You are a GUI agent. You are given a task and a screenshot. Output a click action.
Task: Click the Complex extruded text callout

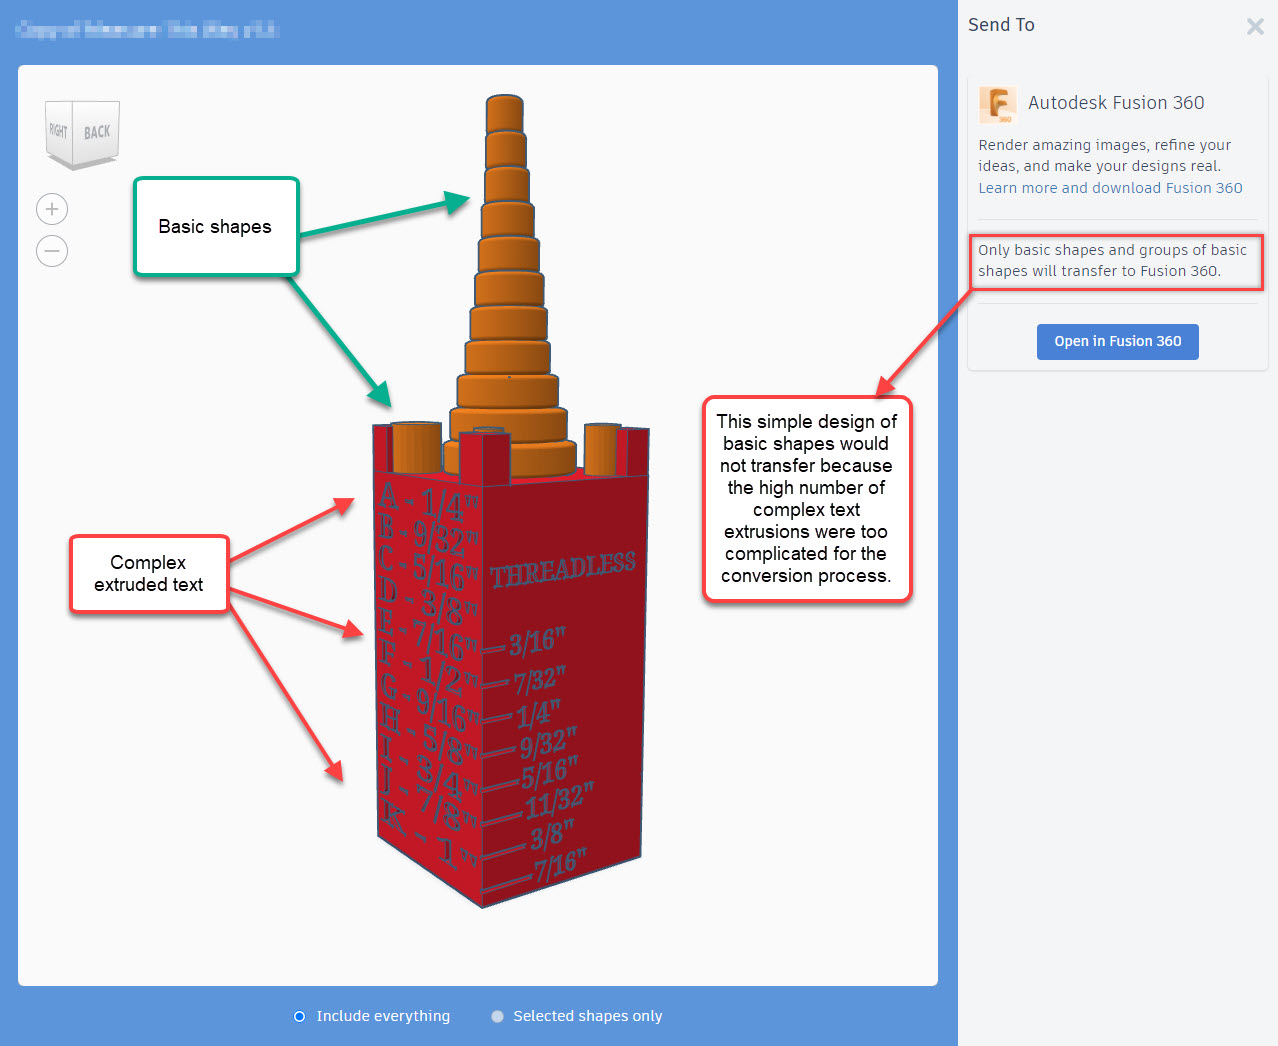pyautogui.click(x=148, y=574)
